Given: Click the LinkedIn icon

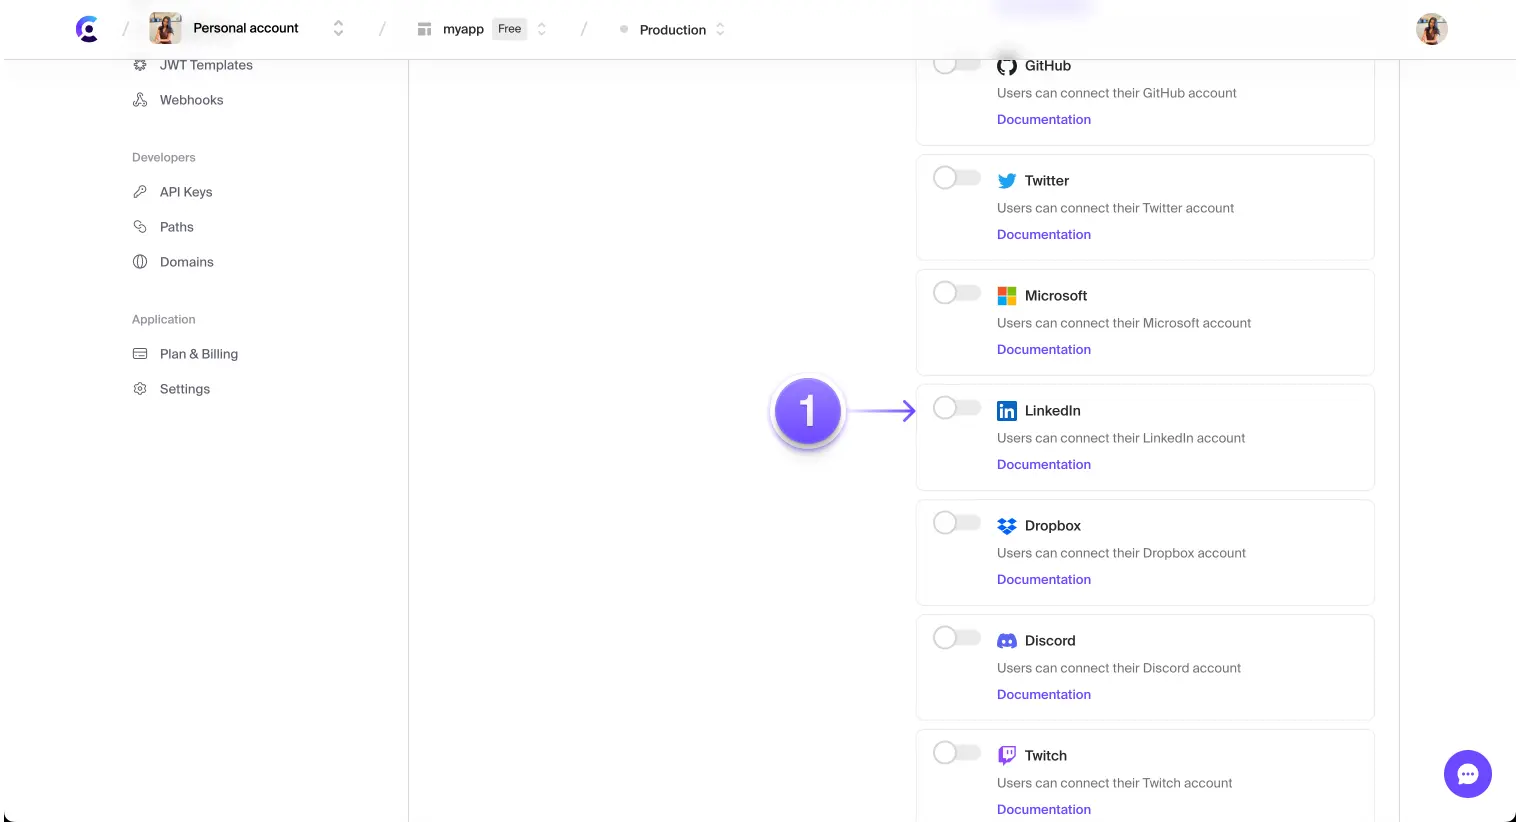Looking at the screenshot, I should point(1007,410).
